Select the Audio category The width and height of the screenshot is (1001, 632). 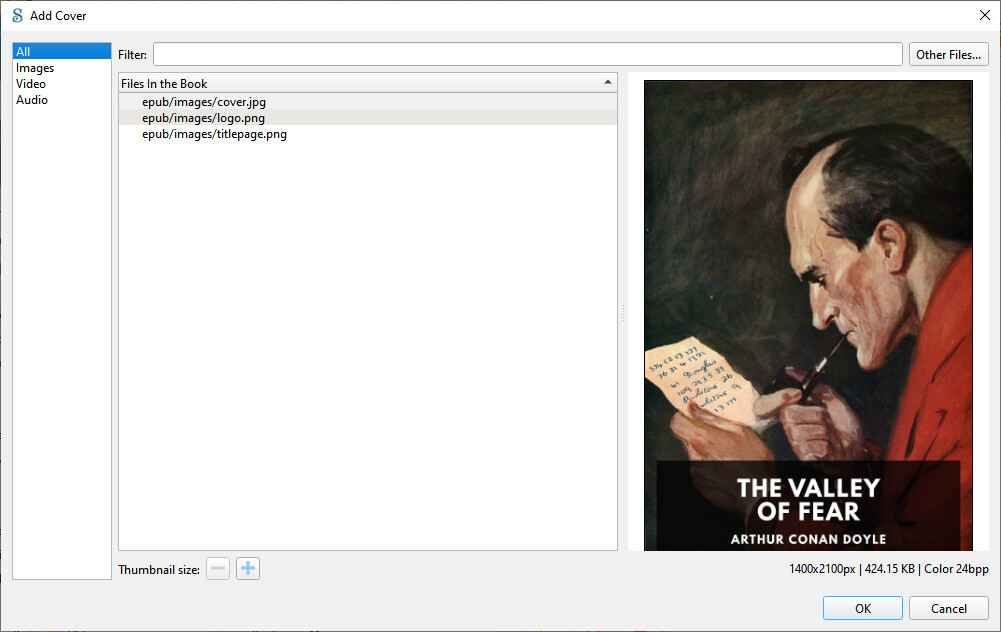click(62, 100)
